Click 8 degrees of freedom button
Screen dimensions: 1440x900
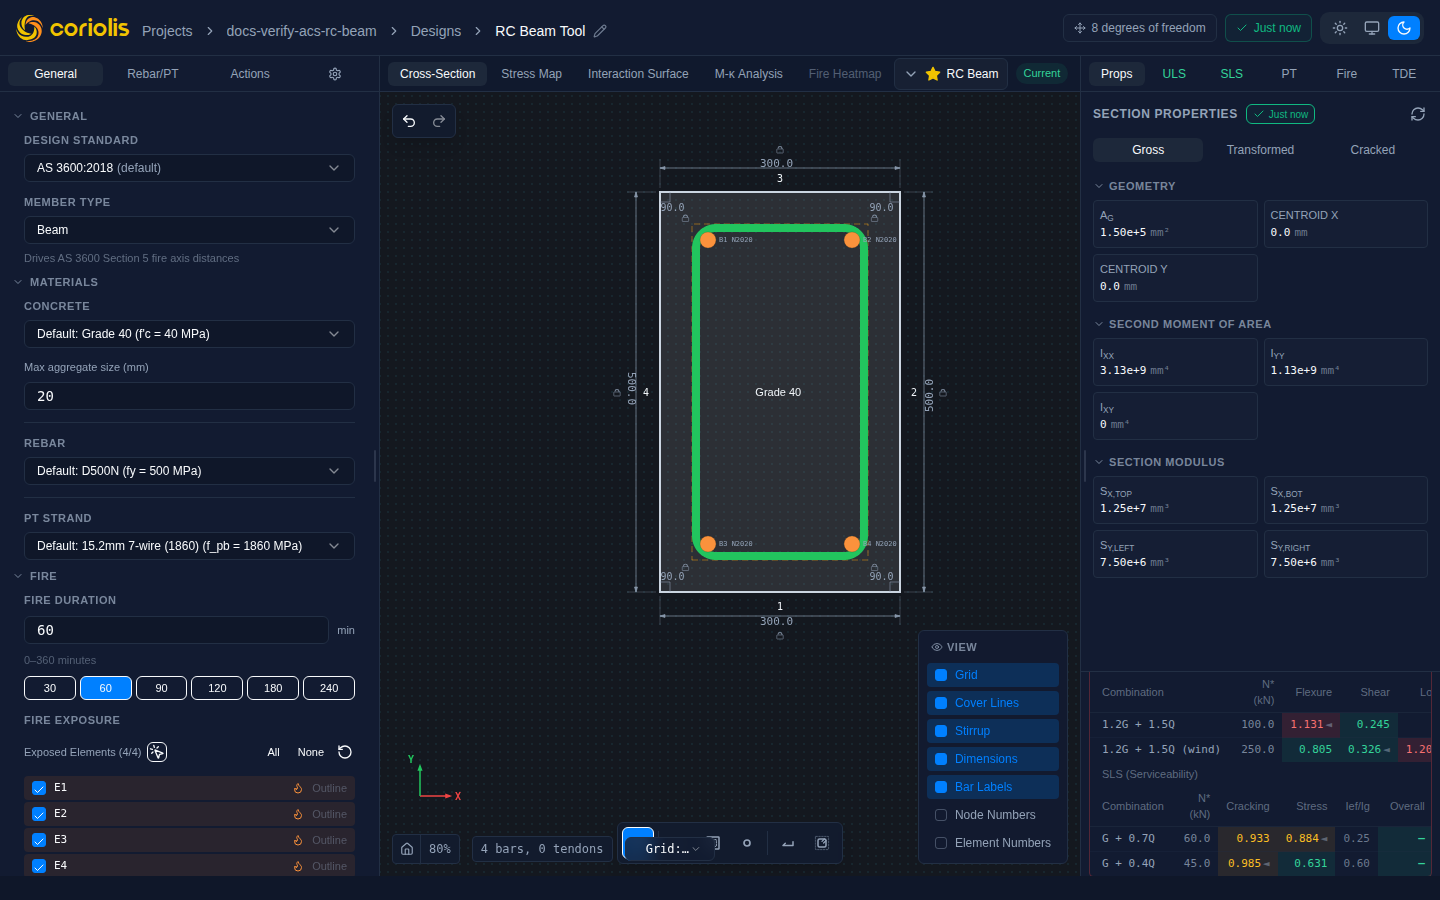pos(1140,28)
